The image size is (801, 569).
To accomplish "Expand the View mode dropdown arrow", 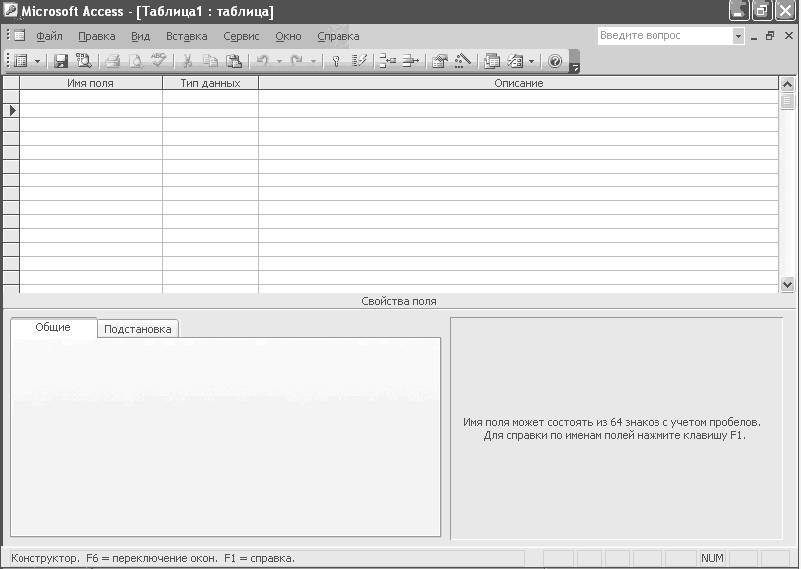I will pos(38,61).
